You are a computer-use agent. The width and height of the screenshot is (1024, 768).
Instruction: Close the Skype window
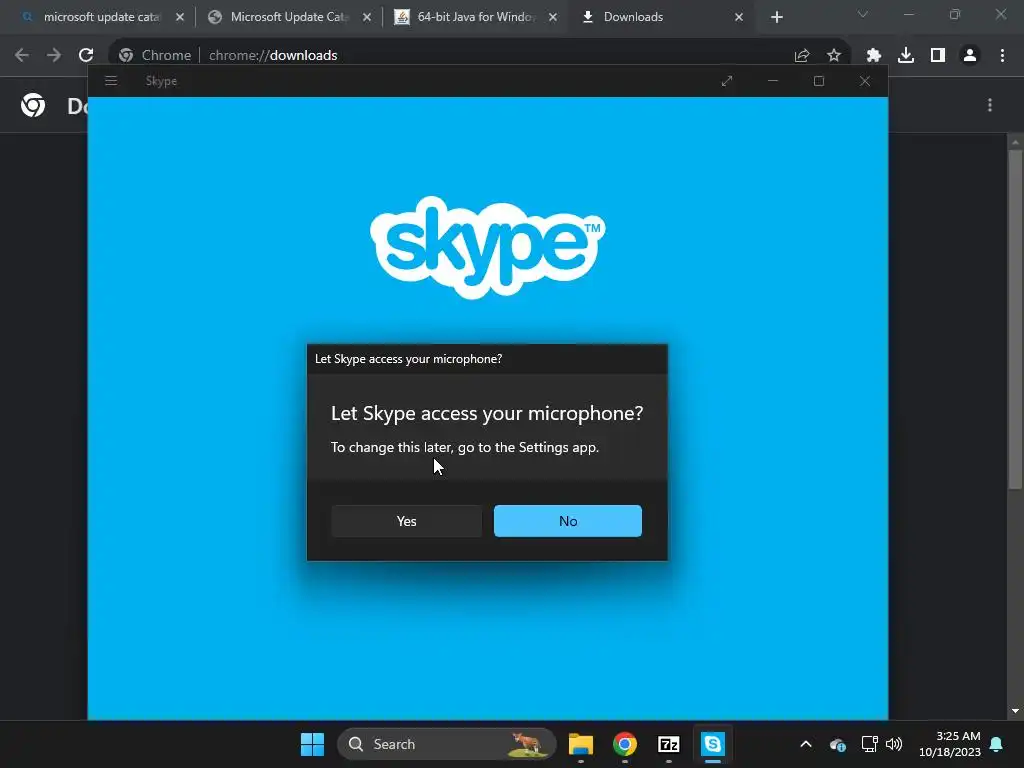coord(865,81)
